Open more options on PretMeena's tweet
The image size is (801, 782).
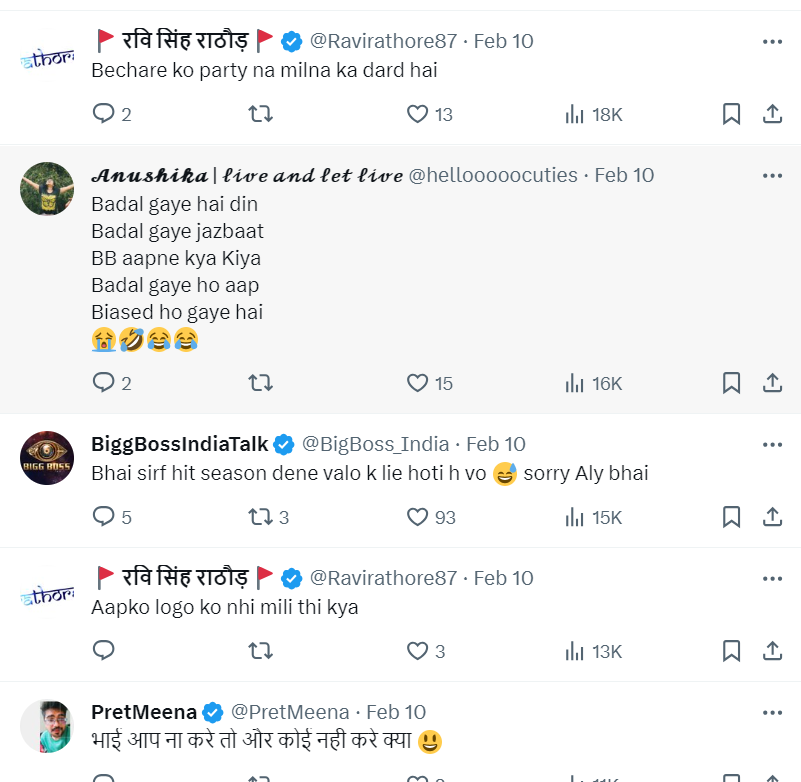pyautogui.click(x=772, y=712)
